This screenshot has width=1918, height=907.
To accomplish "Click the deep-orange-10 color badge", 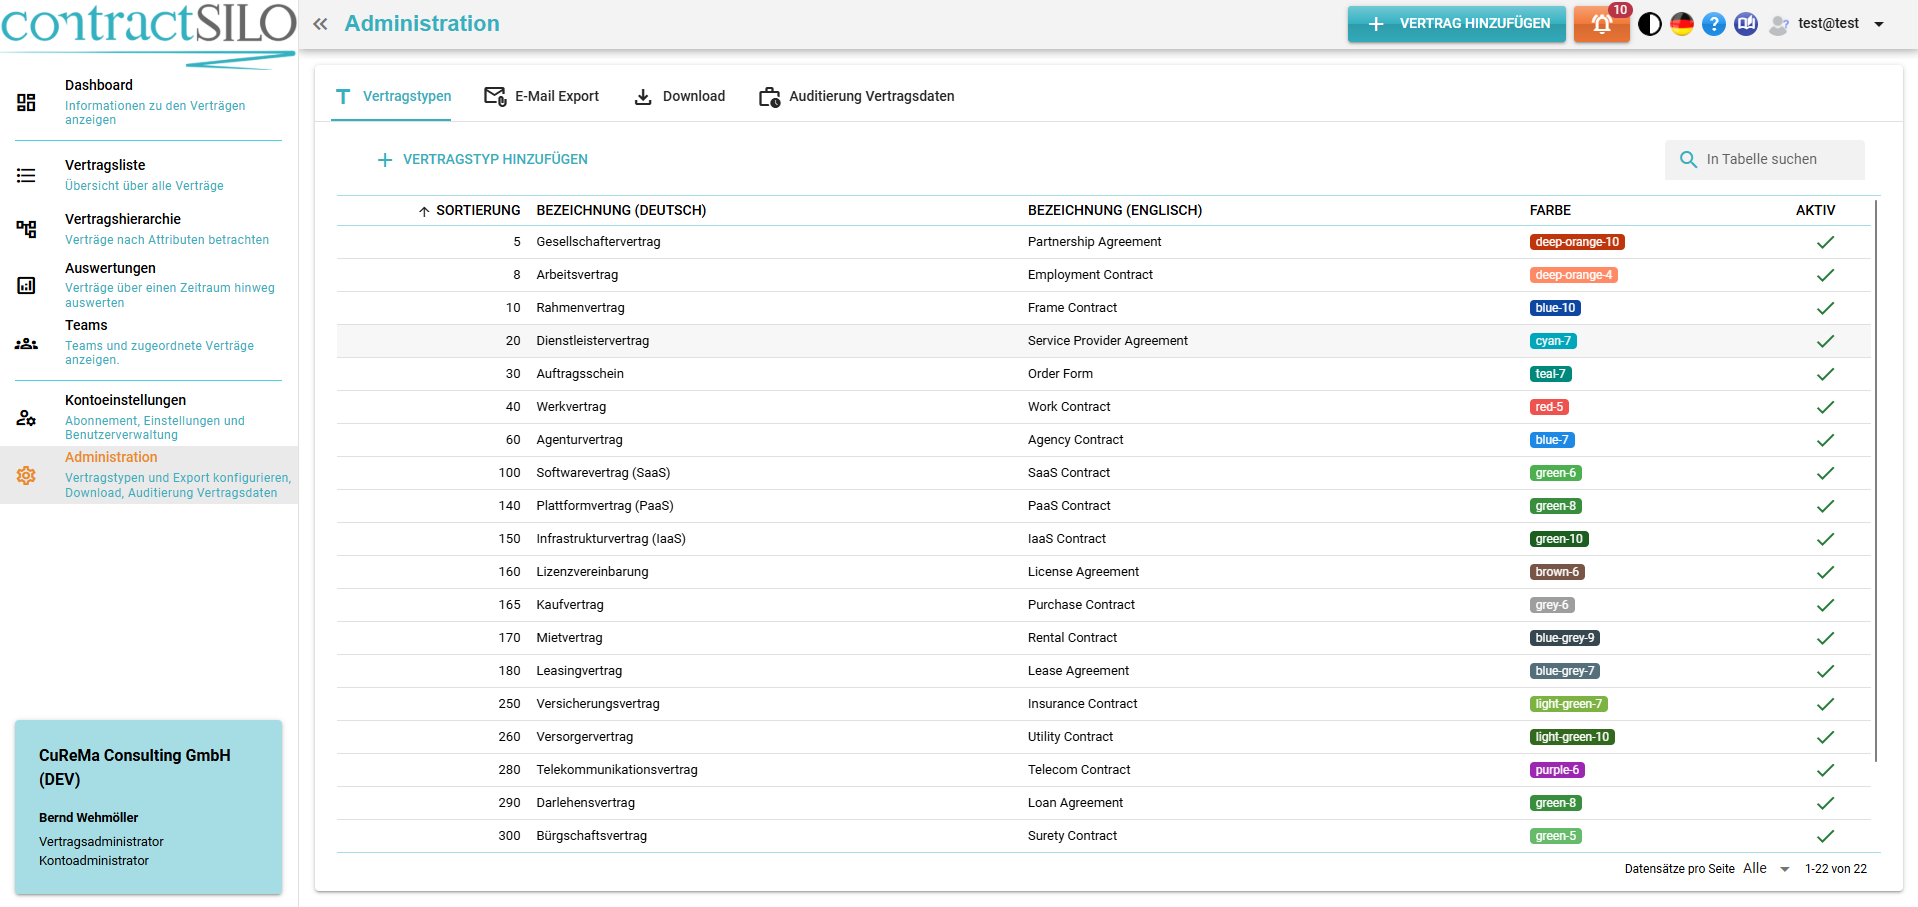I will (1577, 242).
